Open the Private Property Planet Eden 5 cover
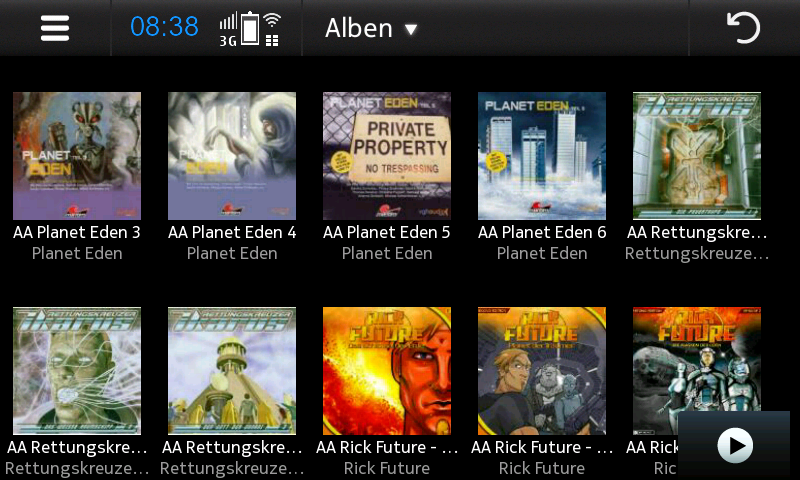Screen dimensions: 800x480 [387, 156]
